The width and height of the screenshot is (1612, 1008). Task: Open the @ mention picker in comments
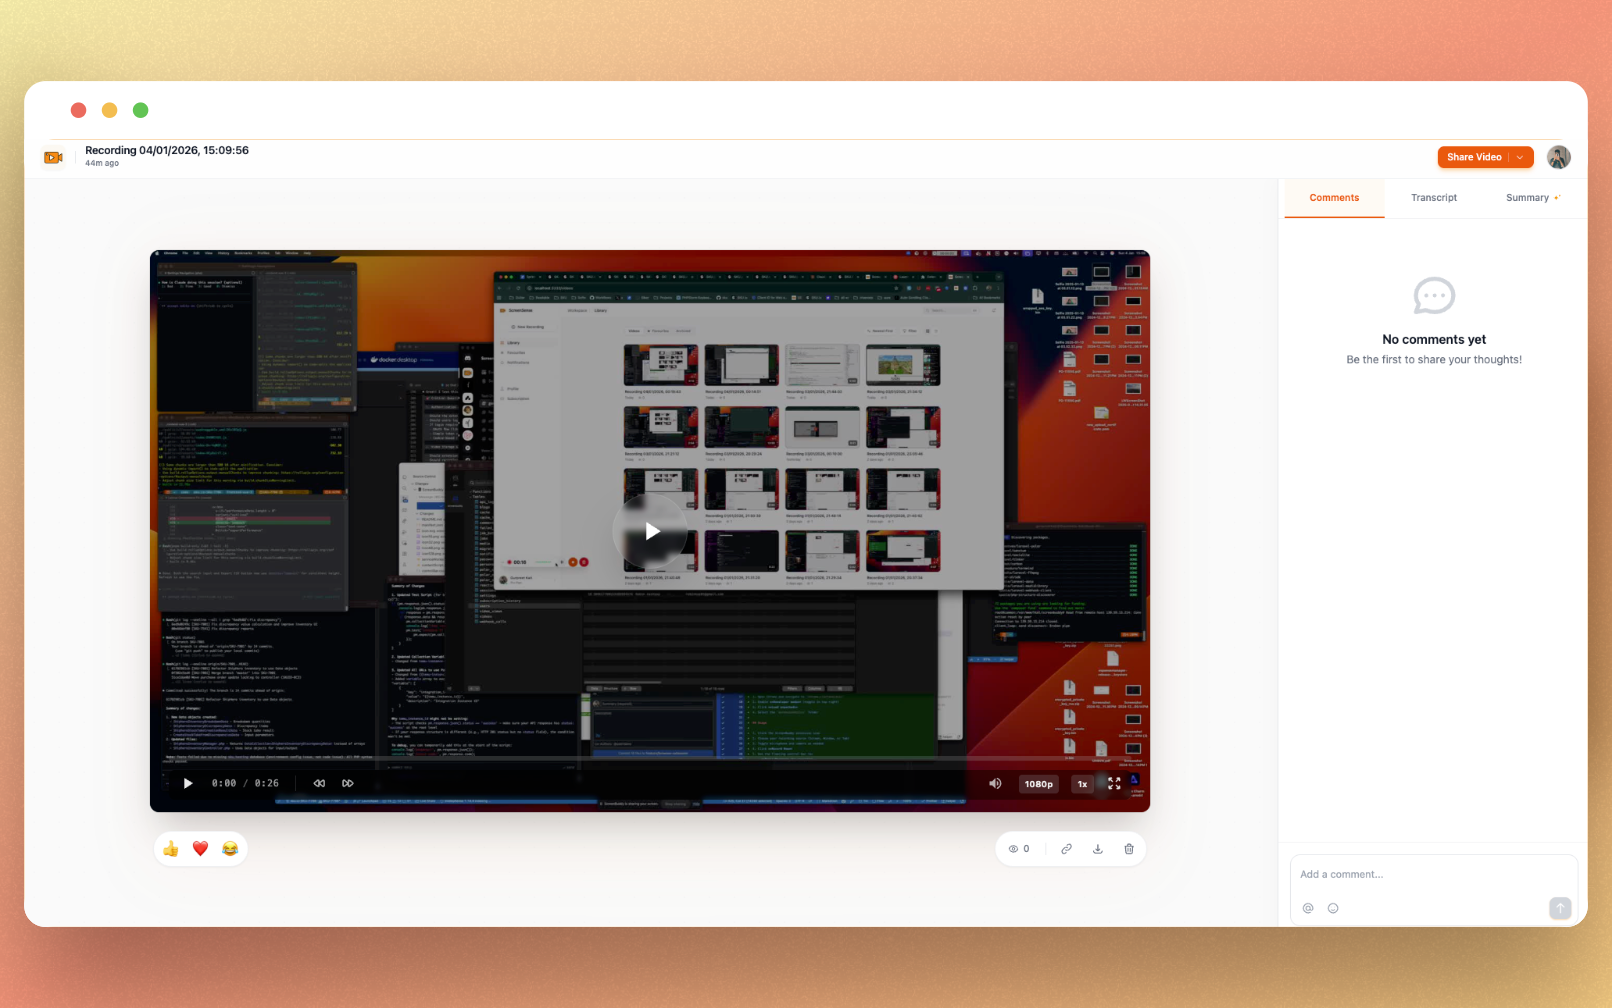(1308, 908)
